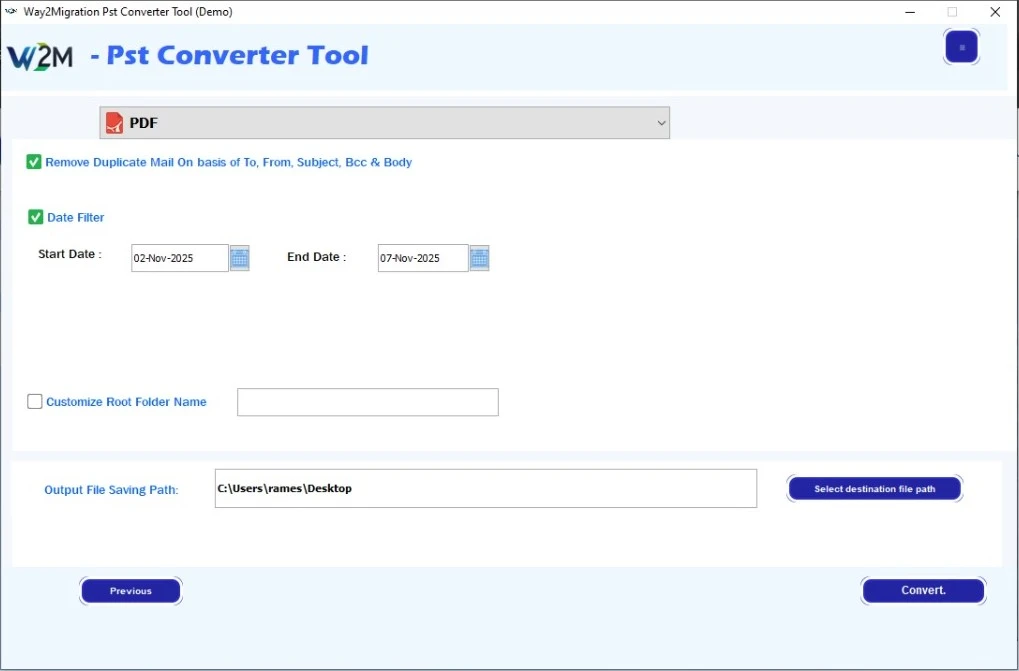Click the End Date field showing 07-Nov-2025
This screenshot has width=1019, height=671.
click(x=422, y=258)
